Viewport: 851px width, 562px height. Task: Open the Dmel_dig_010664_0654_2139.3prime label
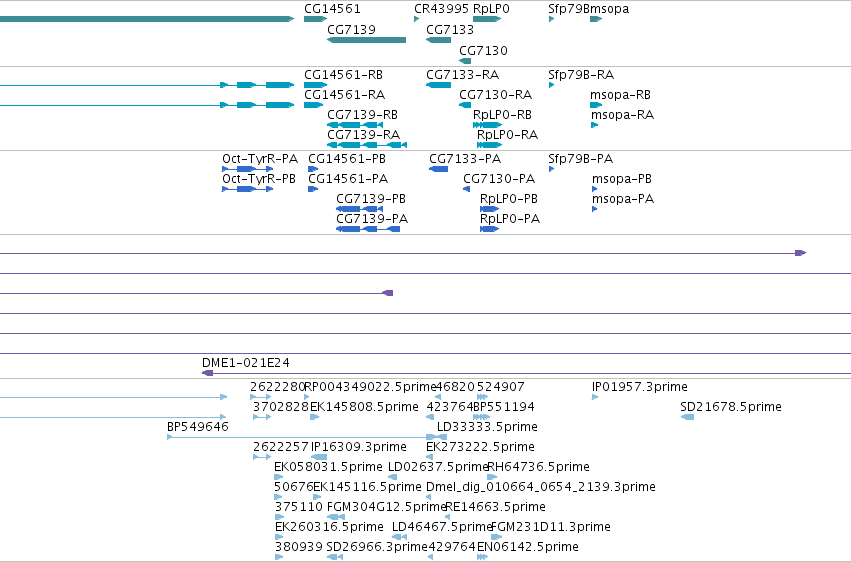coord(541,487)
